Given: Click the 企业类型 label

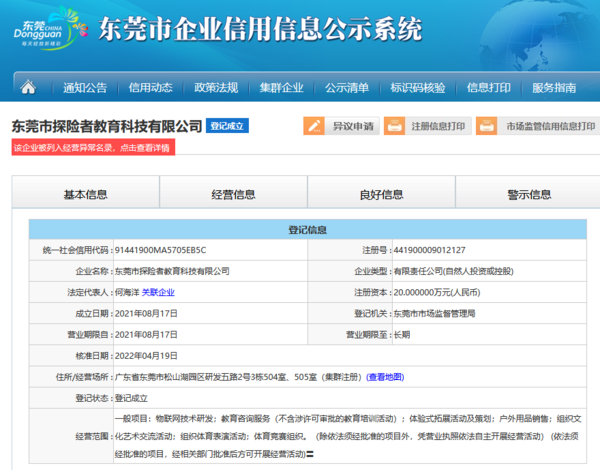Looking at the screenshot, I should 373,271.
